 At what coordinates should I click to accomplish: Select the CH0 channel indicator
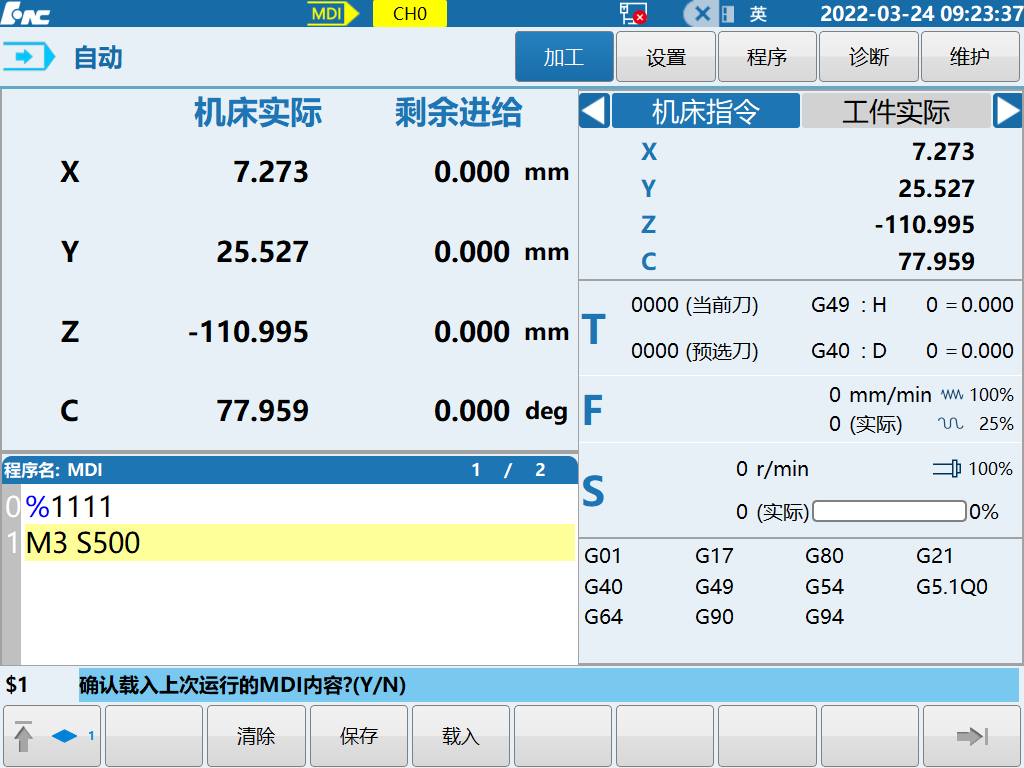409,13
